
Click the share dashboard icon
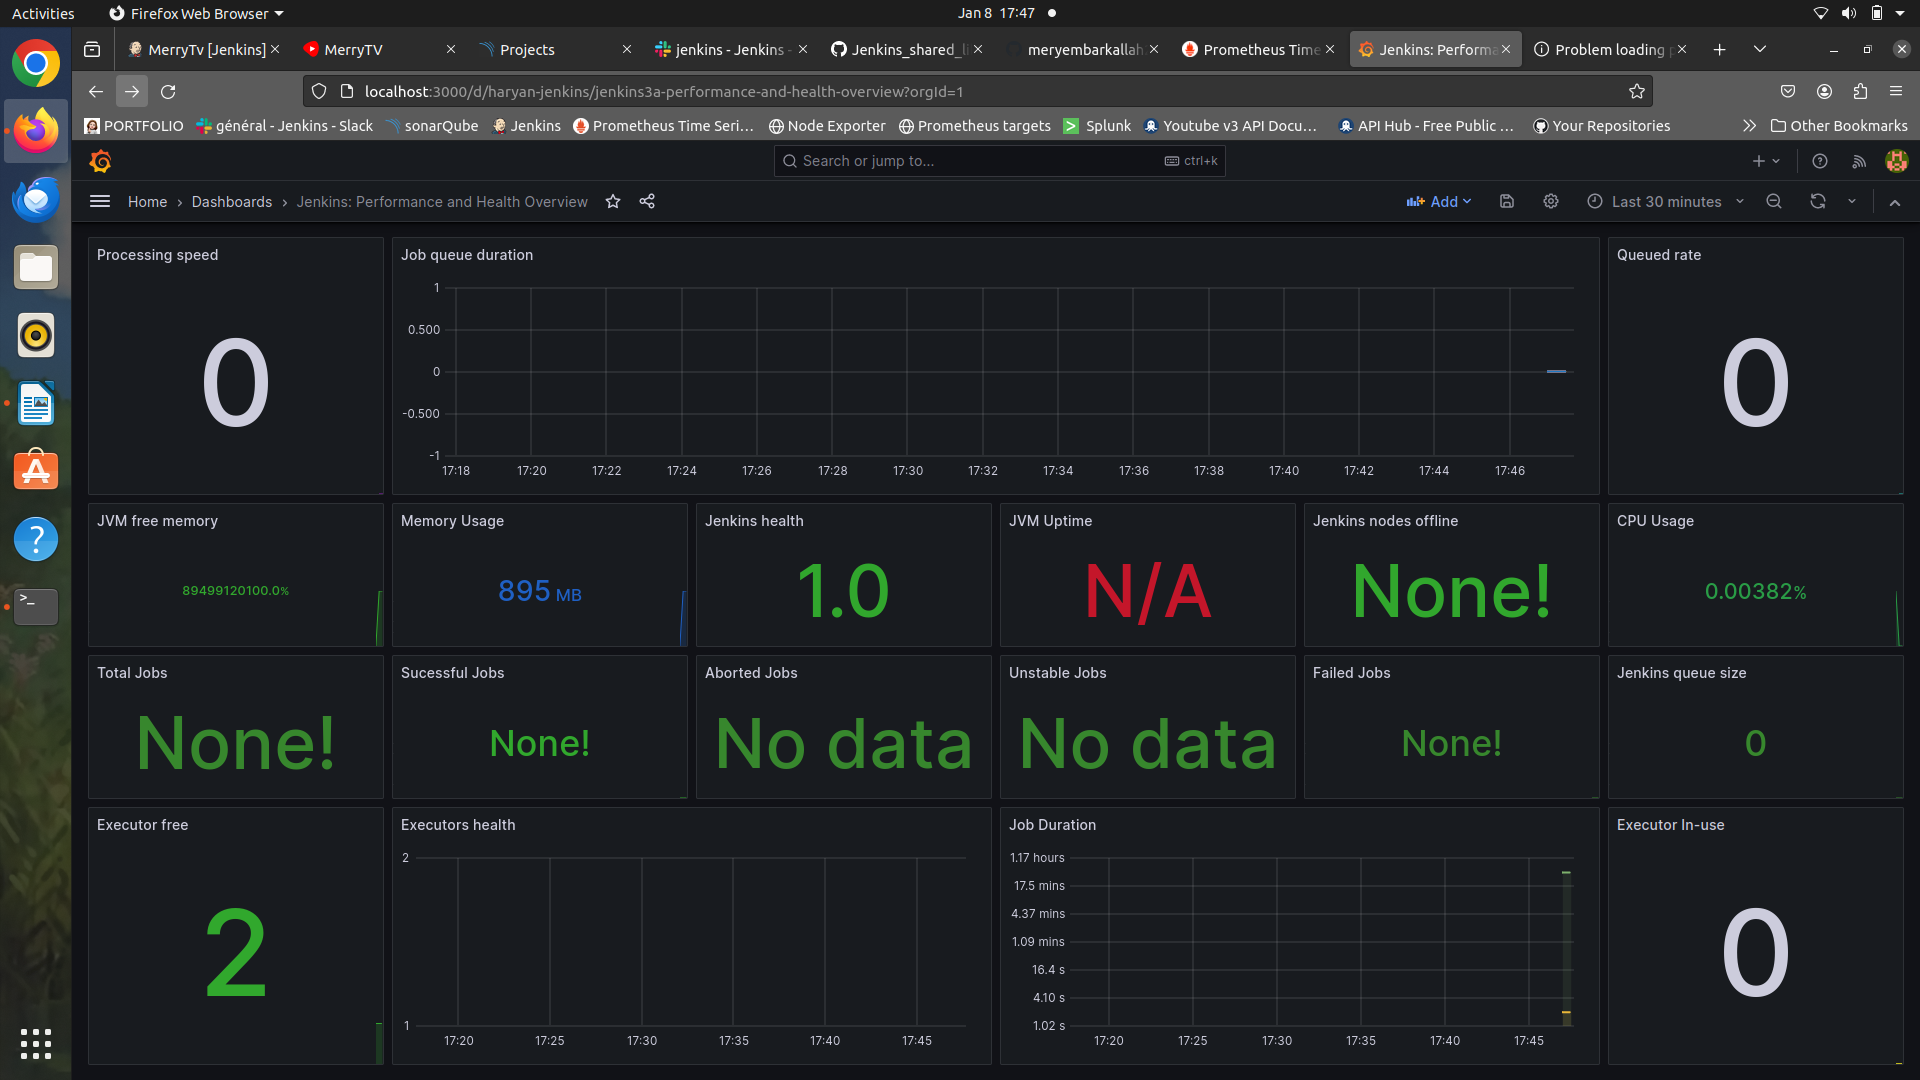point(647,202)
